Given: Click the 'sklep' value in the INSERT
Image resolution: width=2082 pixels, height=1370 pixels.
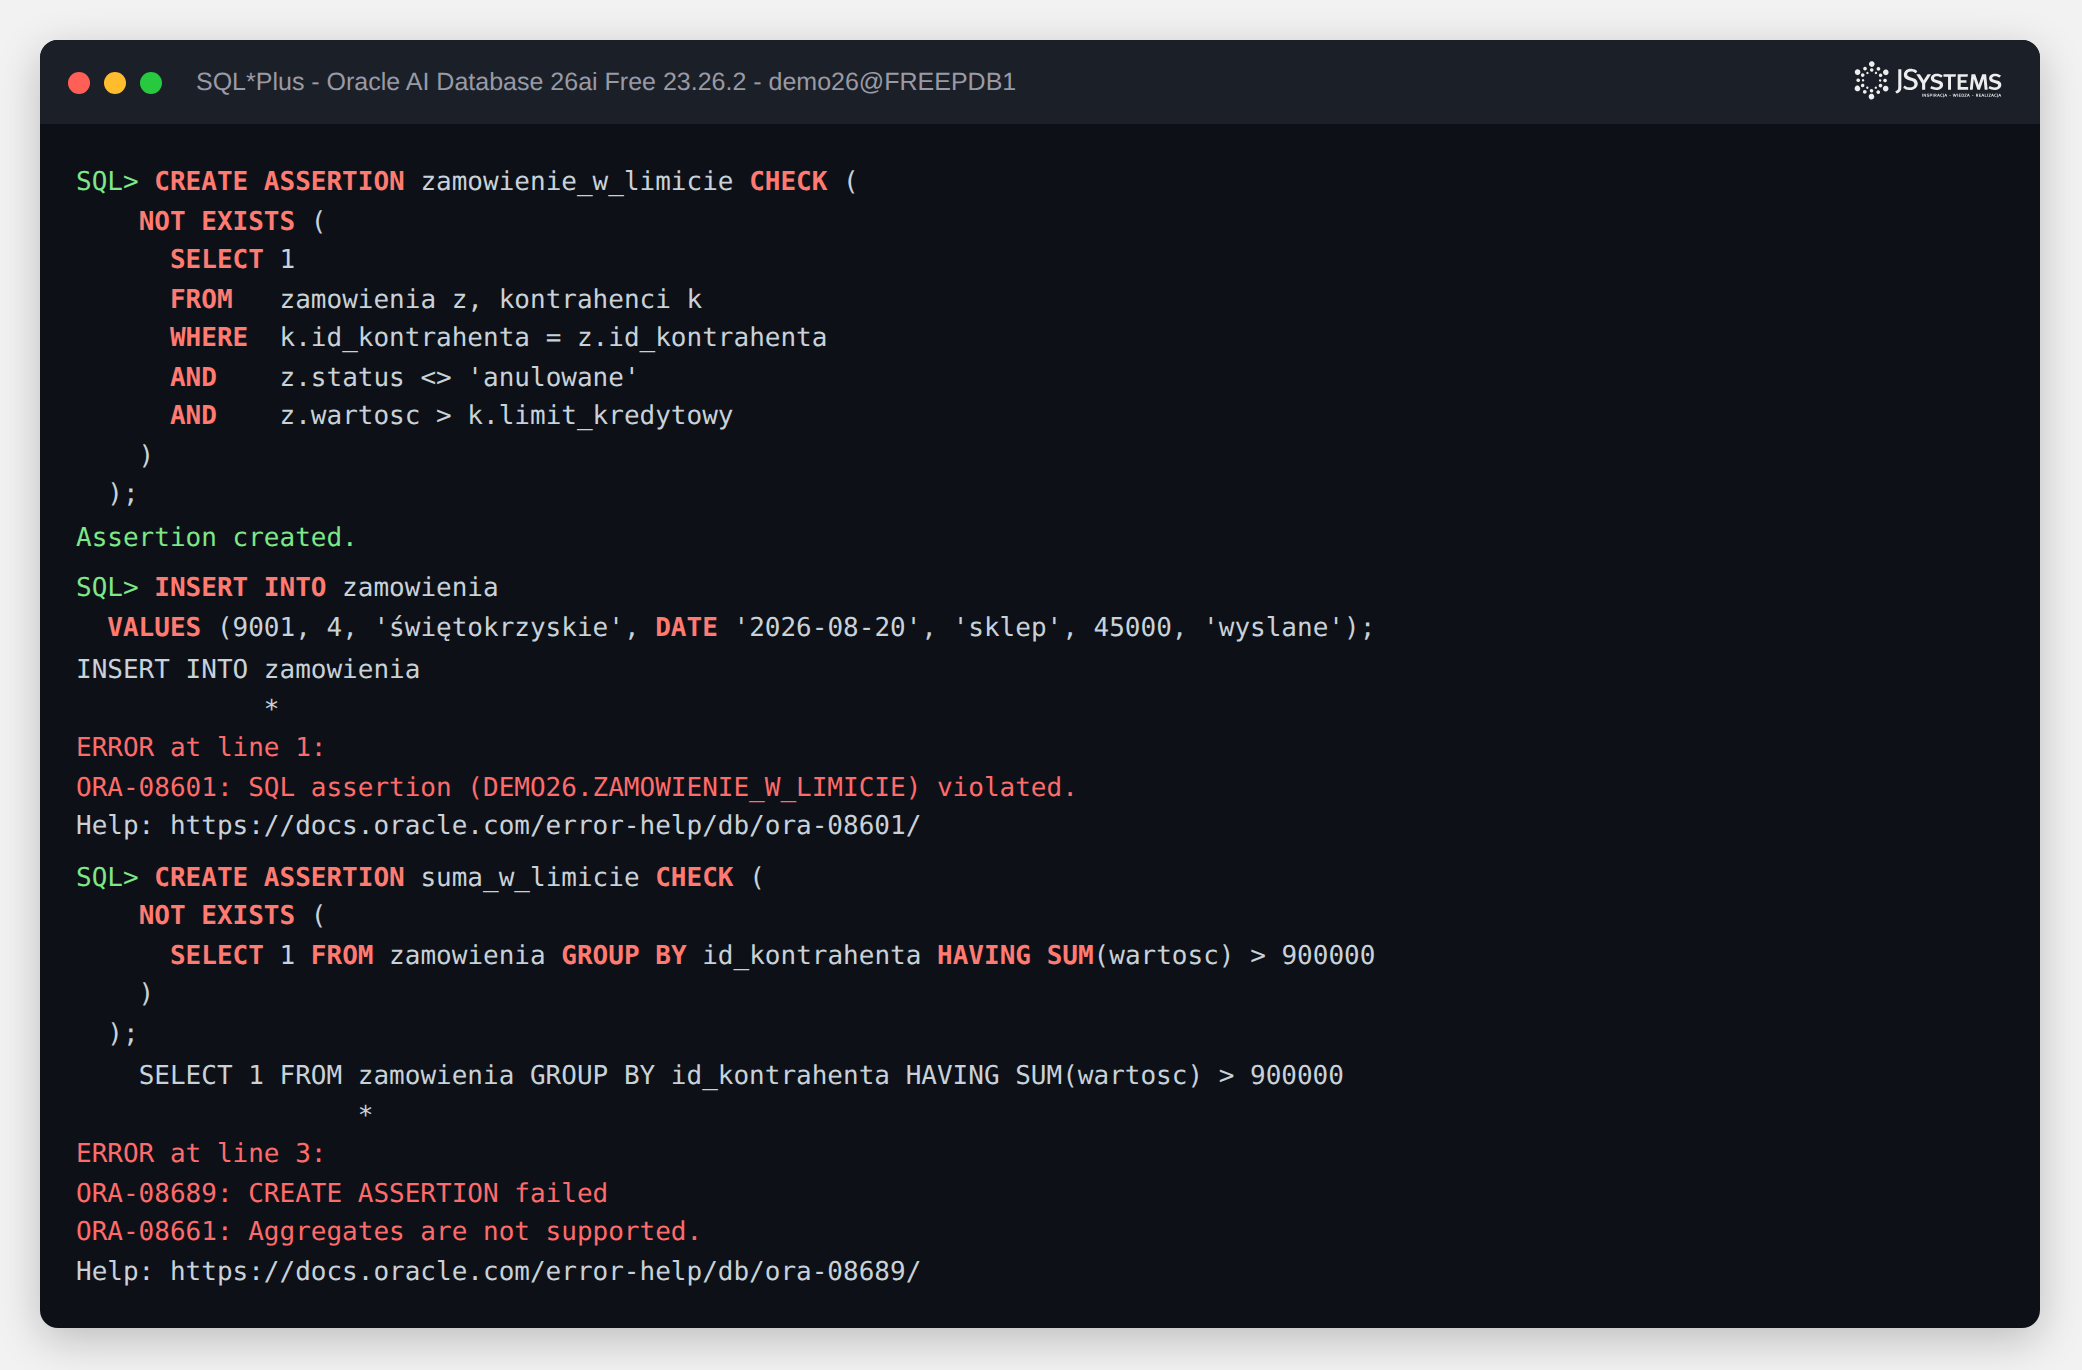Looking at the screenshot, I should pos(1007,628).
